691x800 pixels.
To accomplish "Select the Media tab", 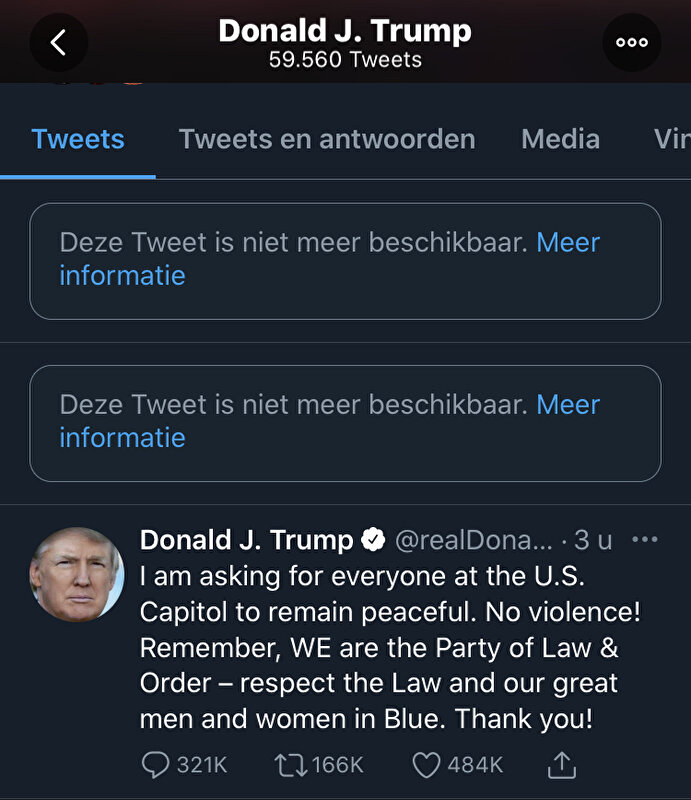I will click(560, 139).
